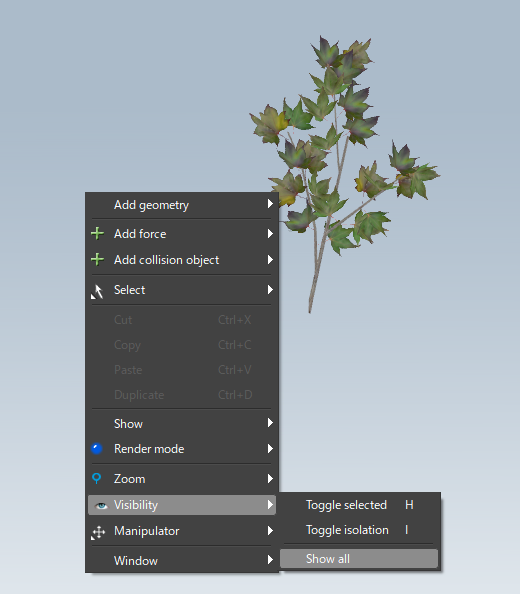Open the Select submenu
Screen dimensions: 520x594
[182, 290]
